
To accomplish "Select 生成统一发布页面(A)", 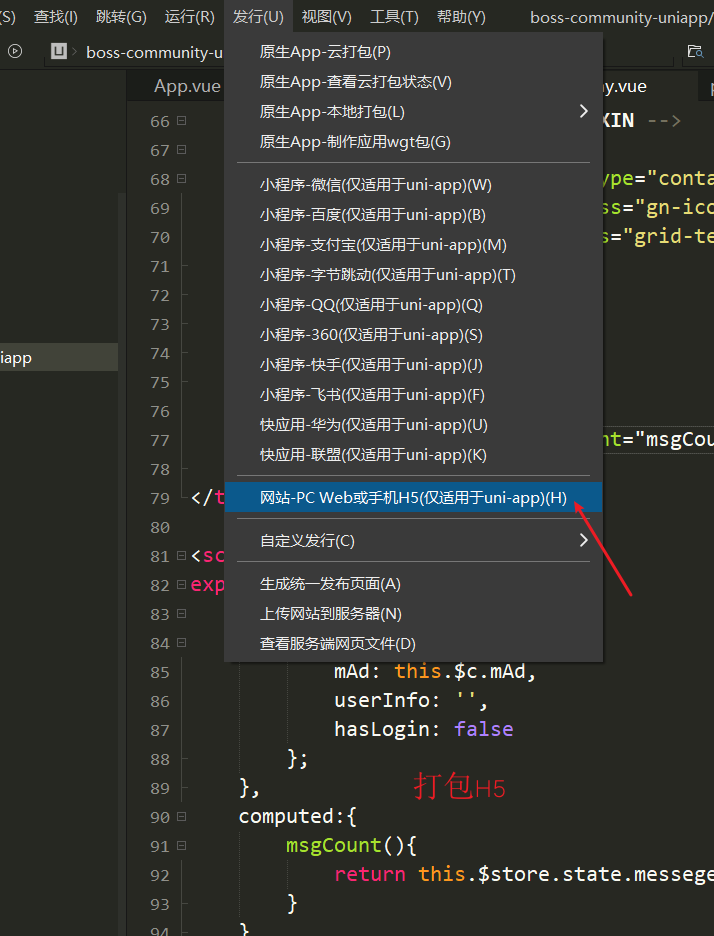I will [413, 584].
